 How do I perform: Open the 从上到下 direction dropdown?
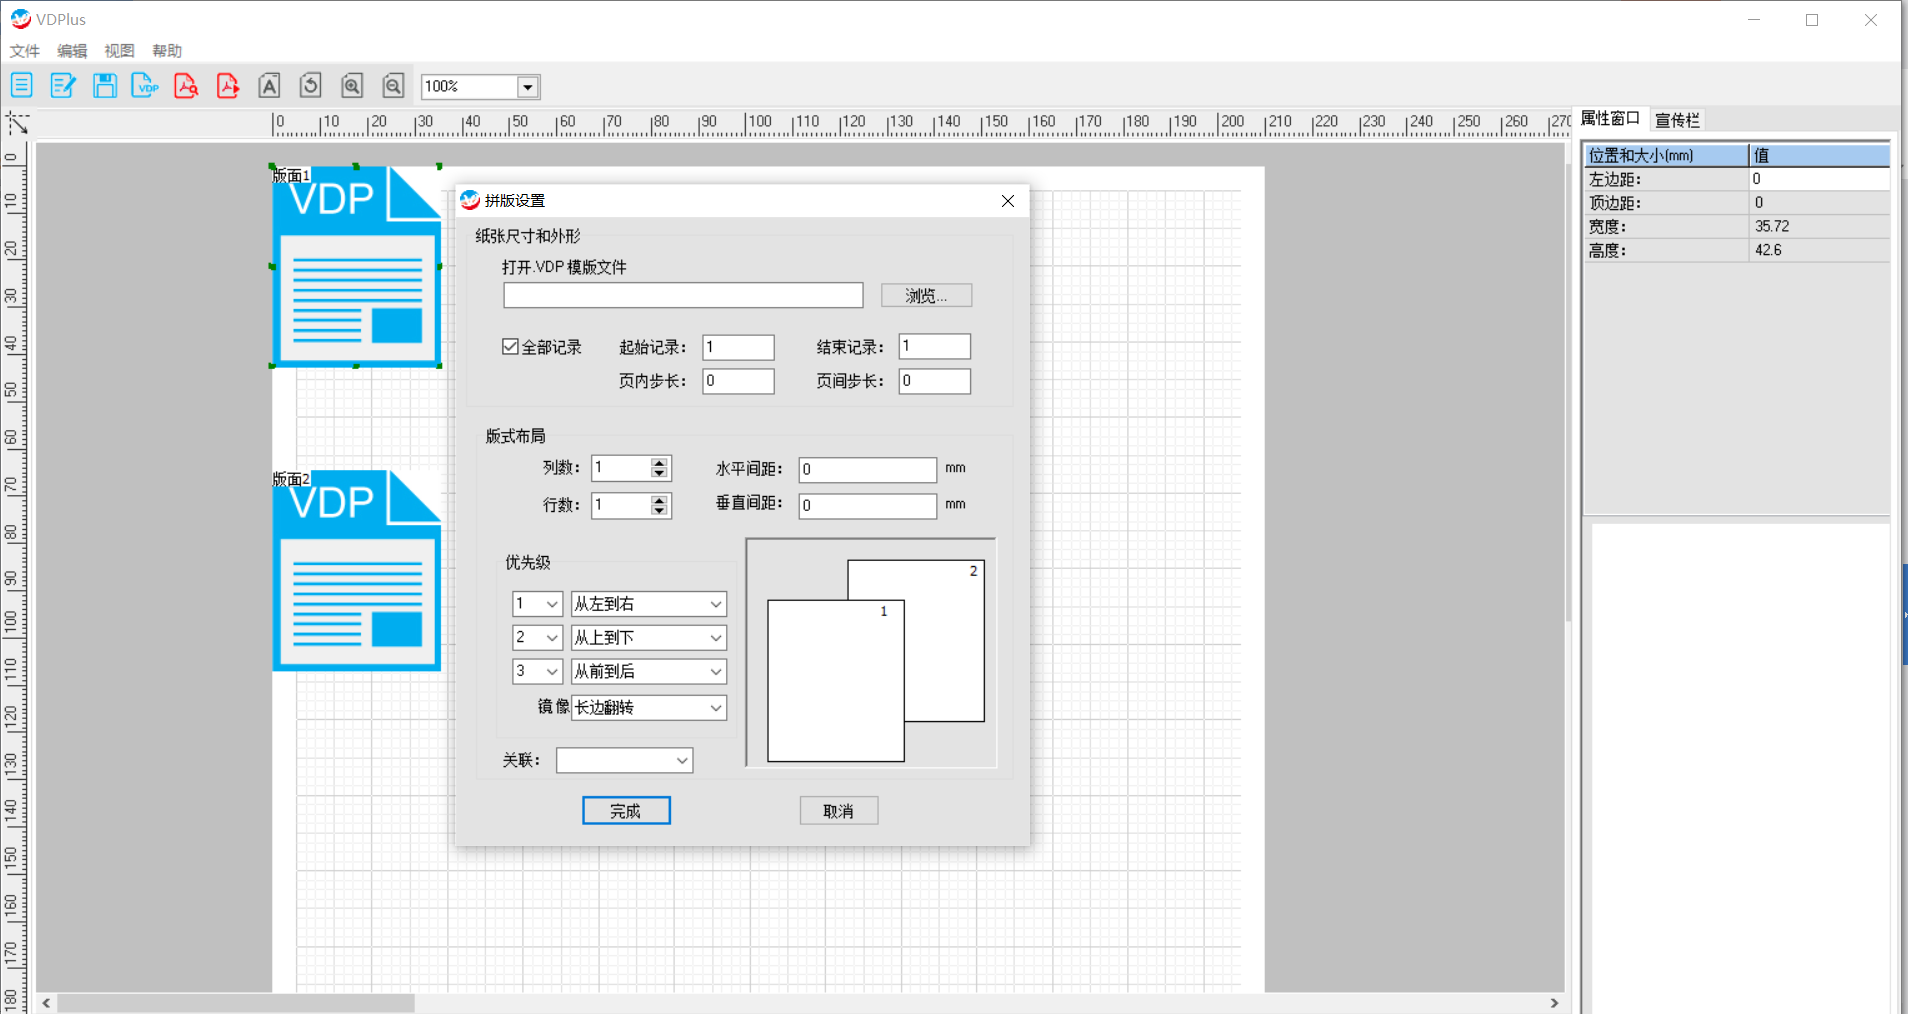coord(648,638)
